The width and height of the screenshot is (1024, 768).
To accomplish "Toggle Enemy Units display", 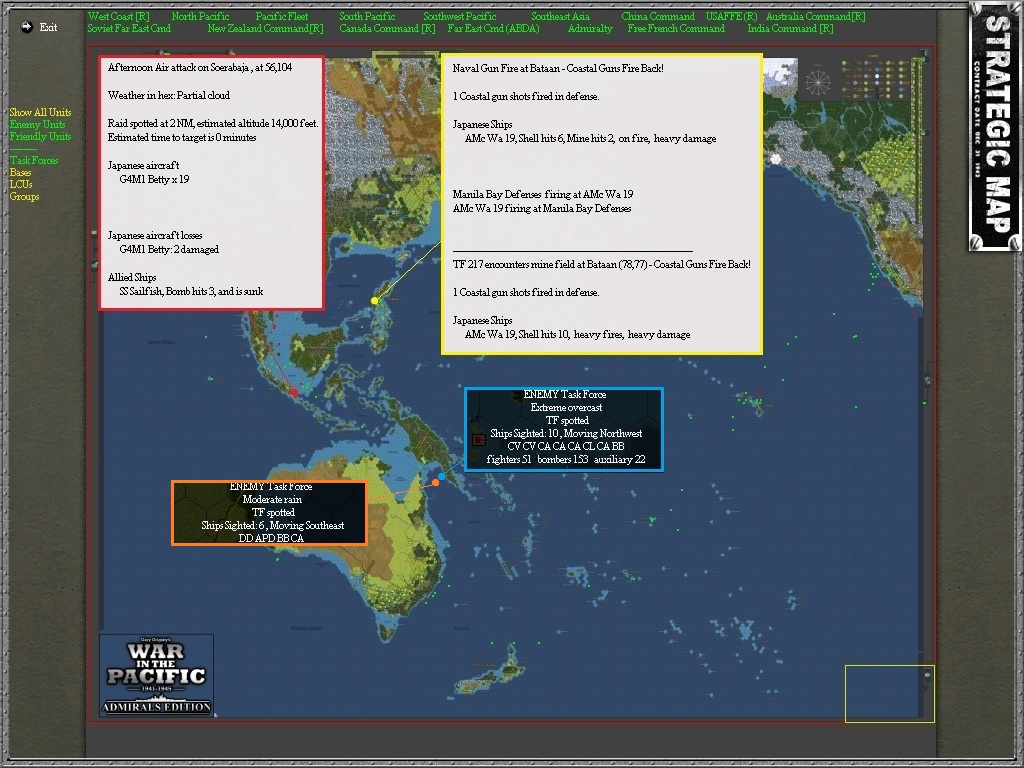I will [x=37, y=124].
